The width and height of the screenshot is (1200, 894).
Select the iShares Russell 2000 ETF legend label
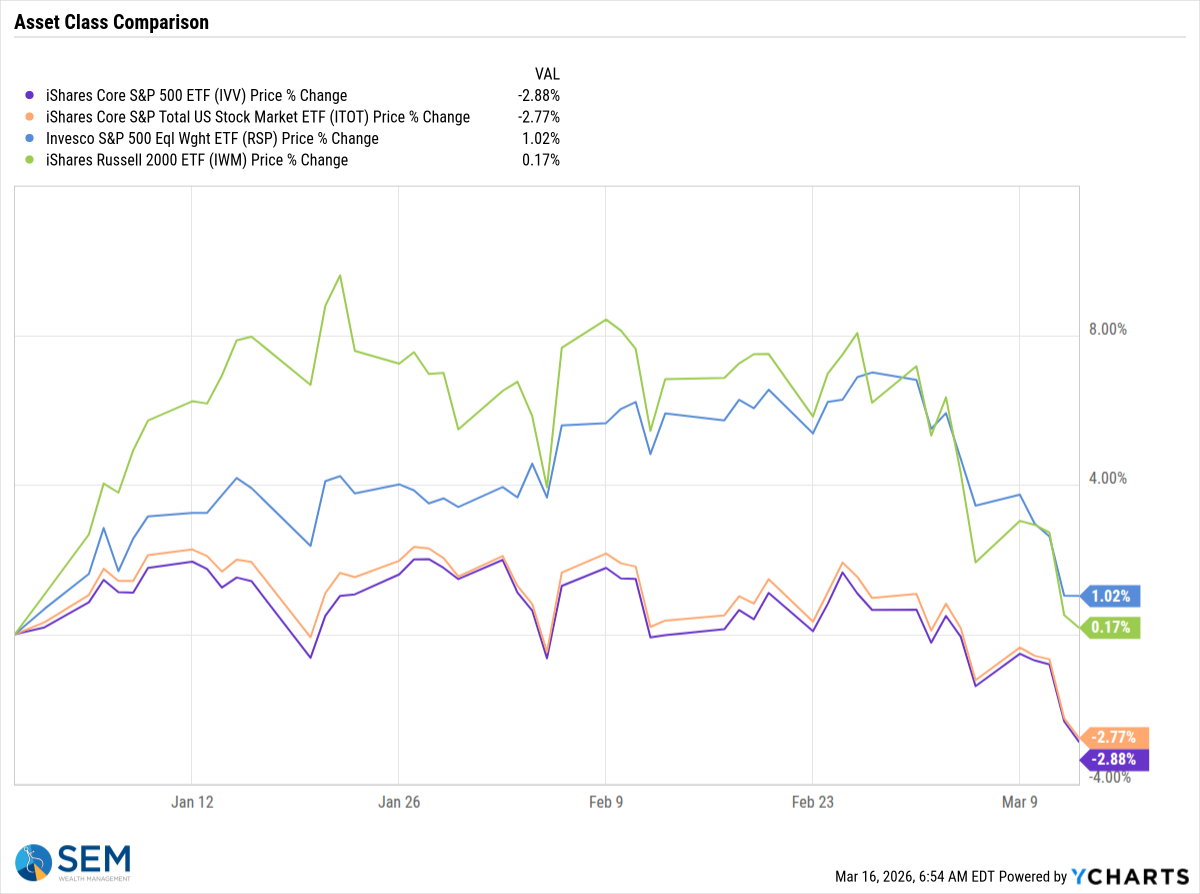coord(197,160)
